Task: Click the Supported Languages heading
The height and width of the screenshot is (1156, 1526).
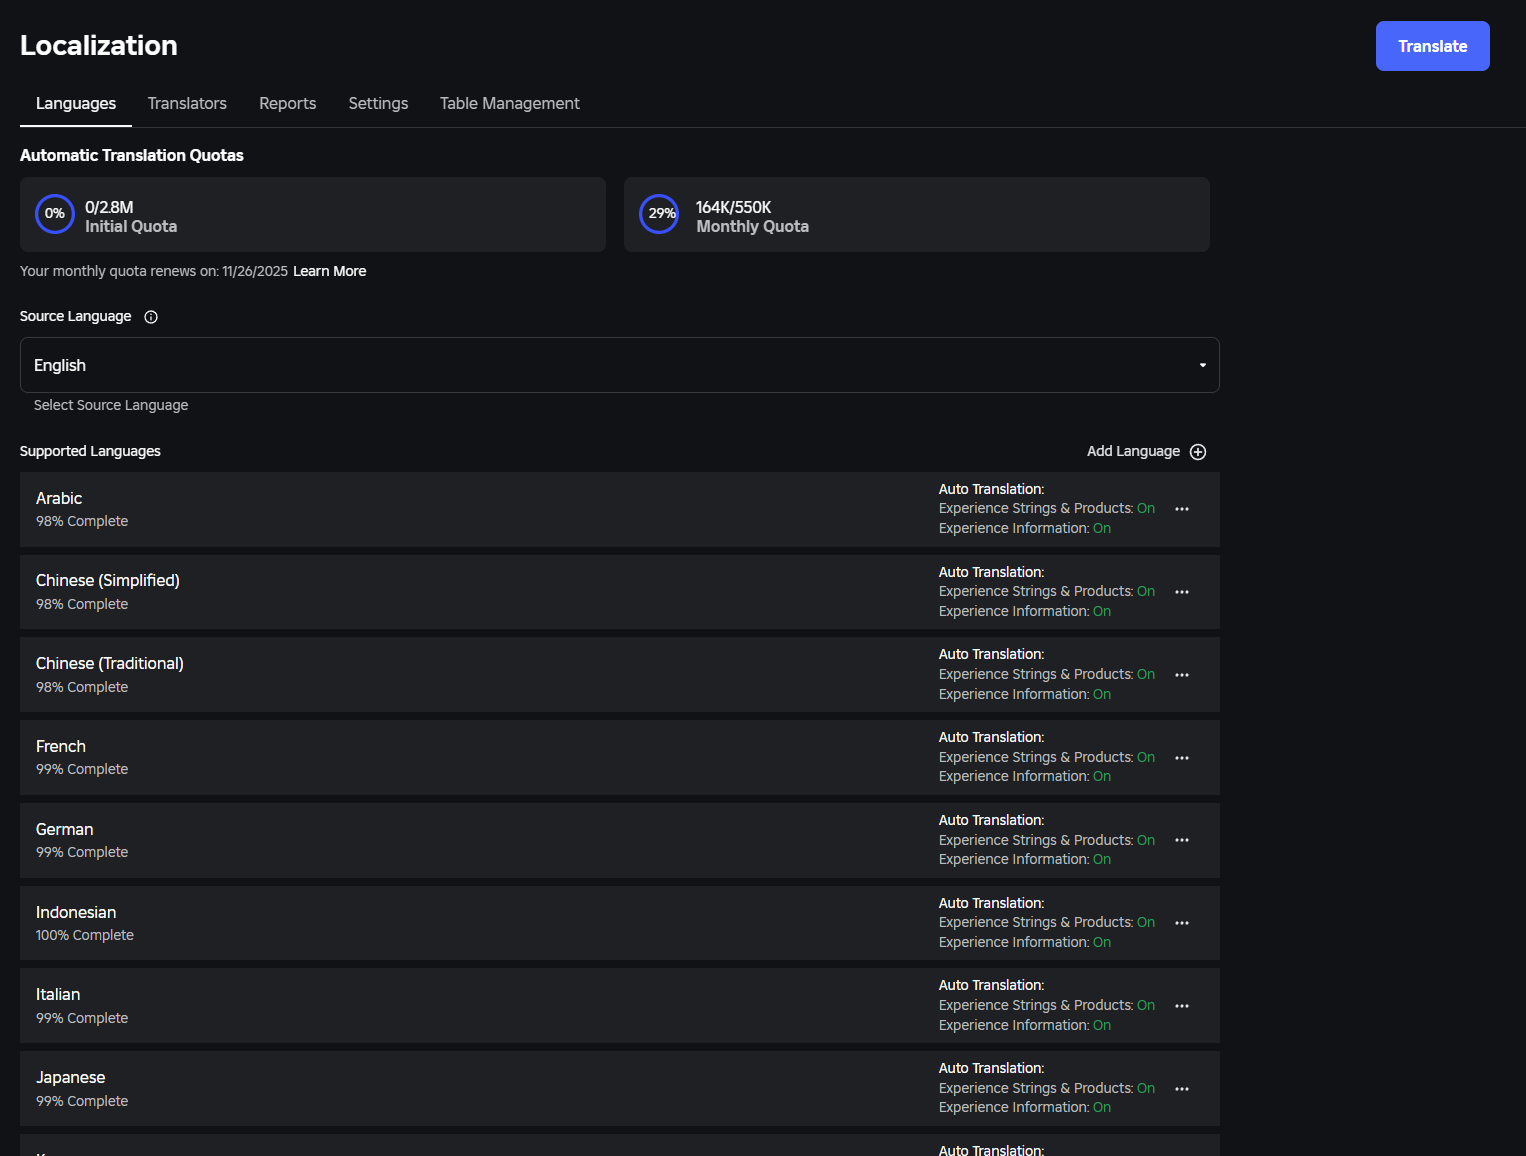Action: pos(90,452)
